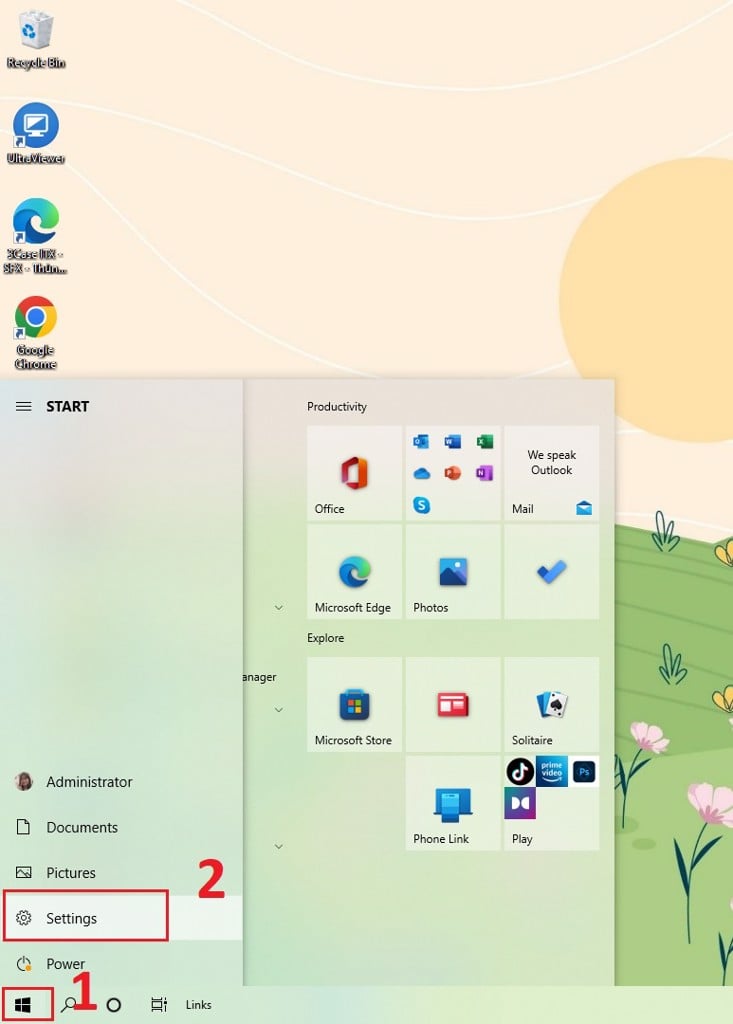This screenshot has width=733, height=1024.
Task: Launch Microsoft Edge tile
Action: (x=354, y=571)
